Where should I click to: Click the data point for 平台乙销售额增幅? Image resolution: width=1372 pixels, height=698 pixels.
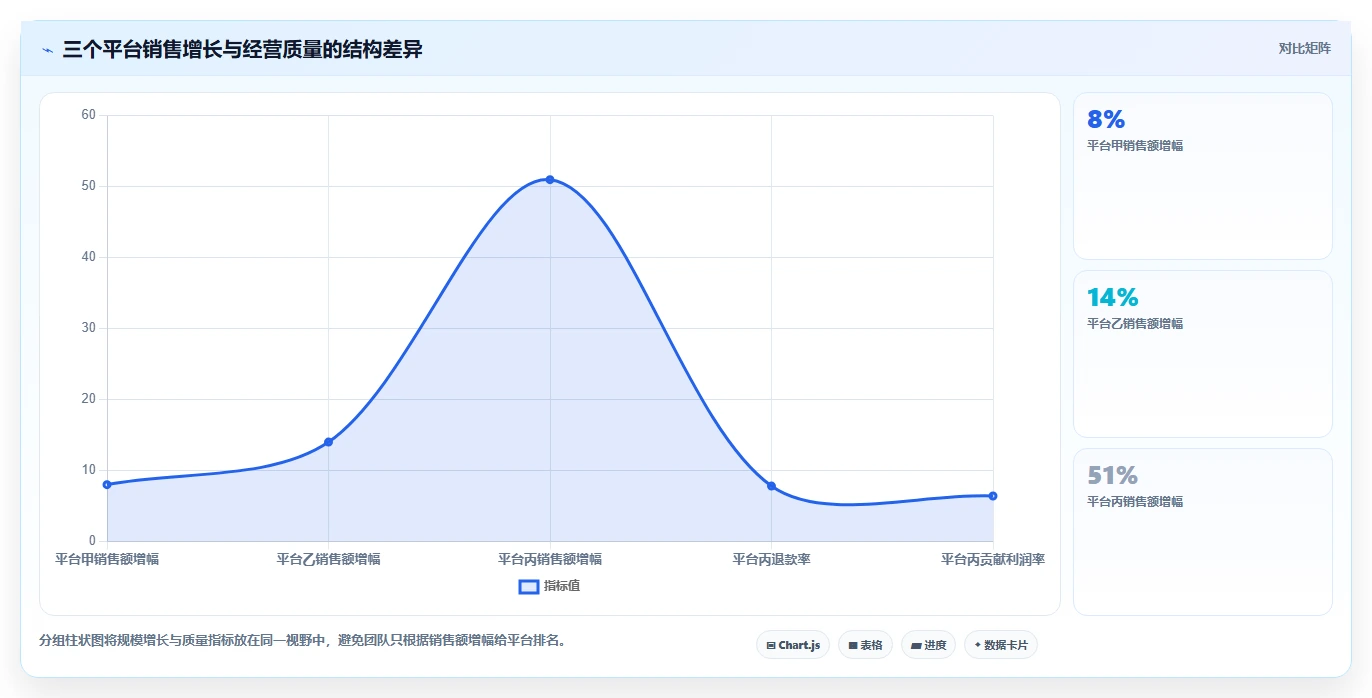click(328, 442)
